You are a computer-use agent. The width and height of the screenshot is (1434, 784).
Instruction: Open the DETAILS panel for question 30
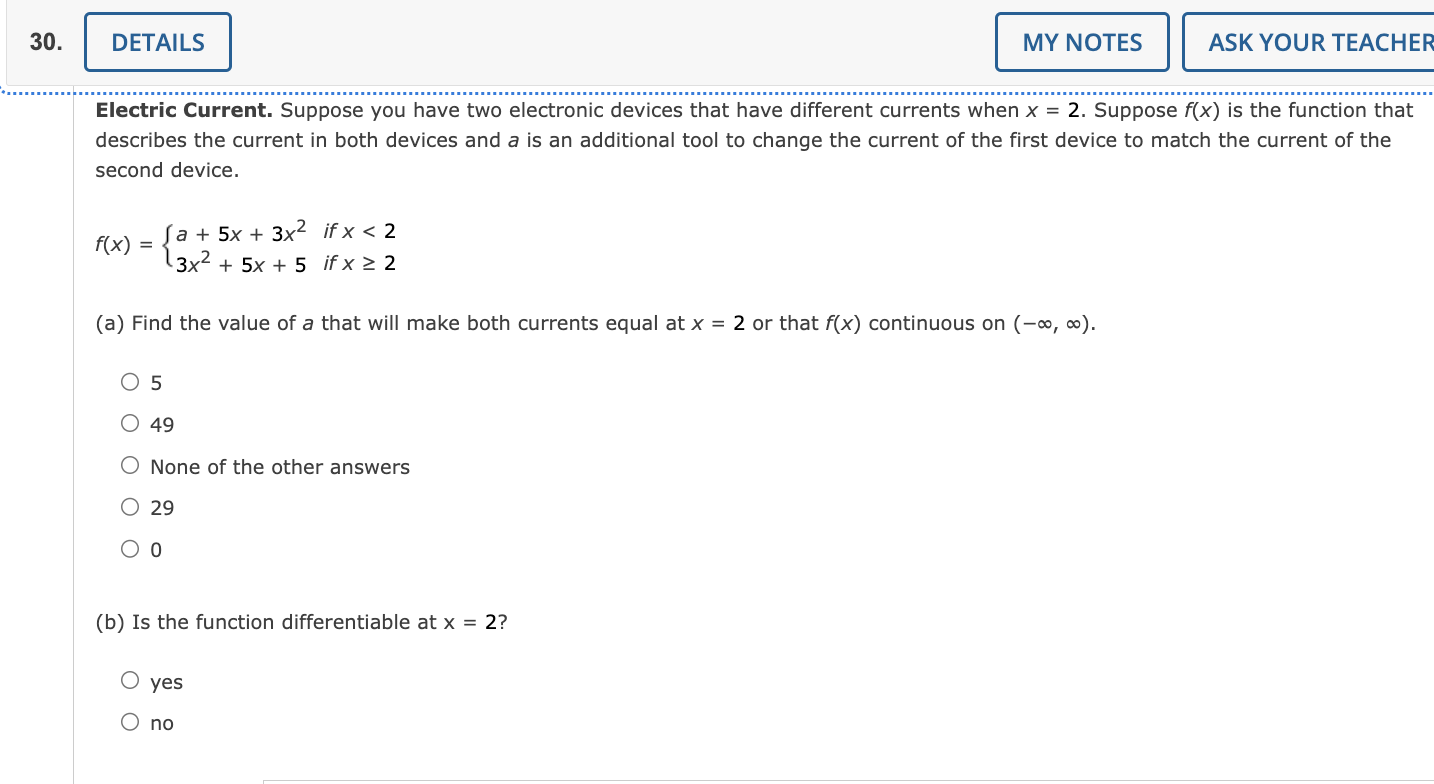[157, 41]
